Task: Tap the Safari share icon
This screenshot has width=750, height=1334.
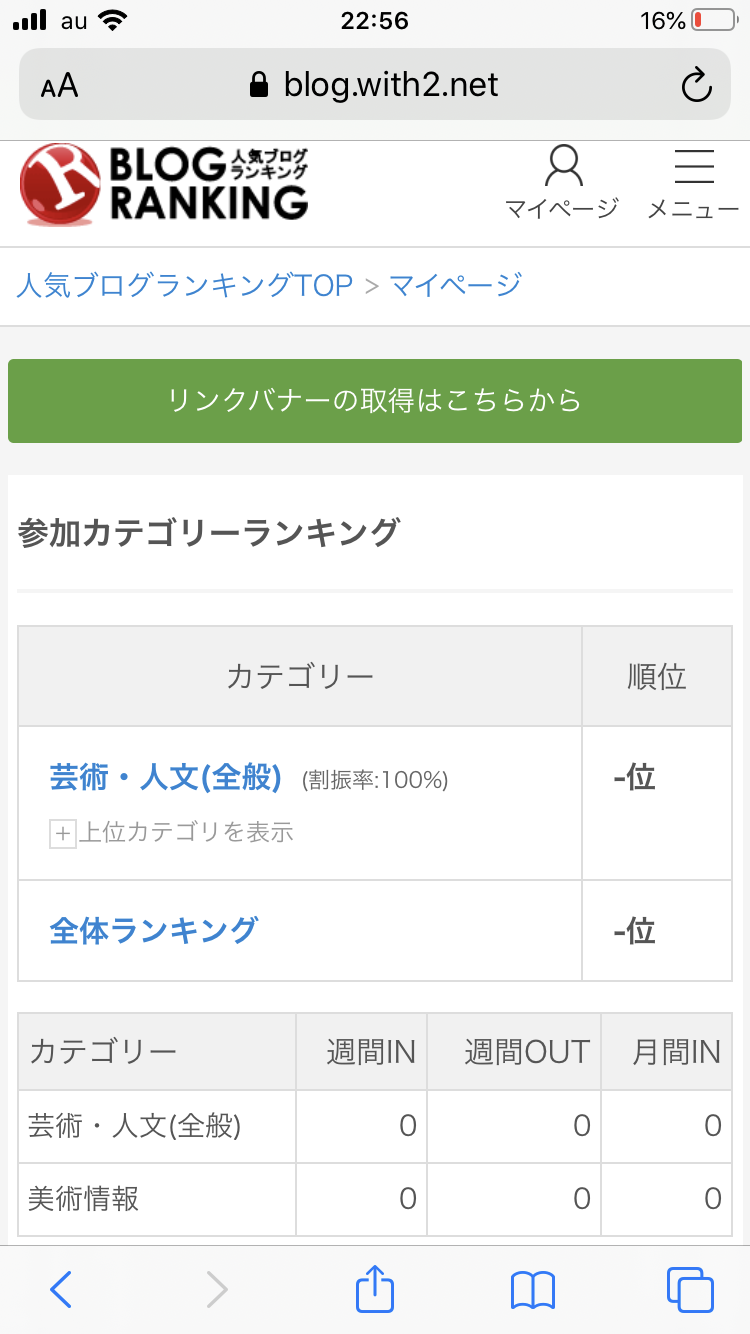Action: pos(375,1289)
